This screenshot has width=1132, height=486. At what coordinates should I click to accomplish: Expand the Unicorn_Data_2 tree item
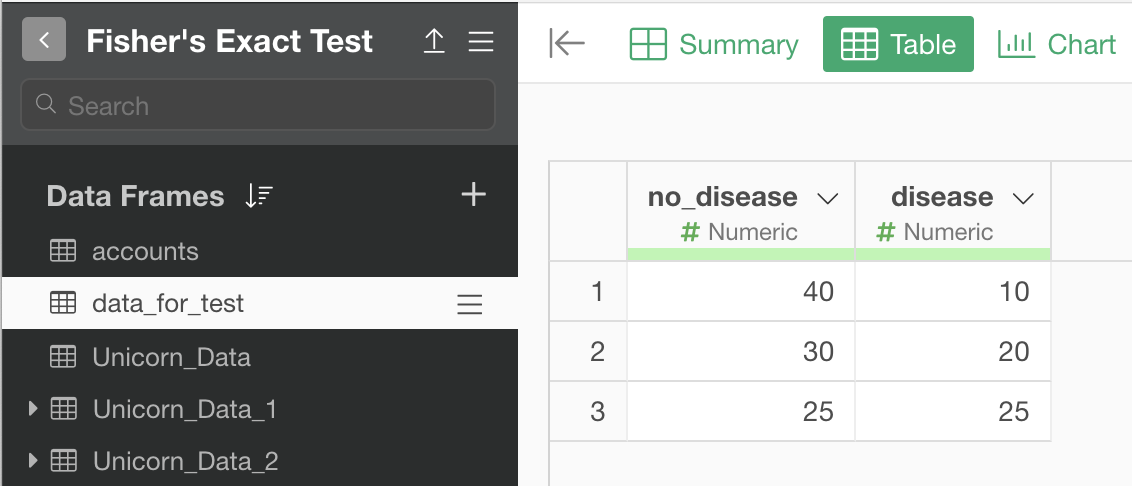(x=32, y=460)
